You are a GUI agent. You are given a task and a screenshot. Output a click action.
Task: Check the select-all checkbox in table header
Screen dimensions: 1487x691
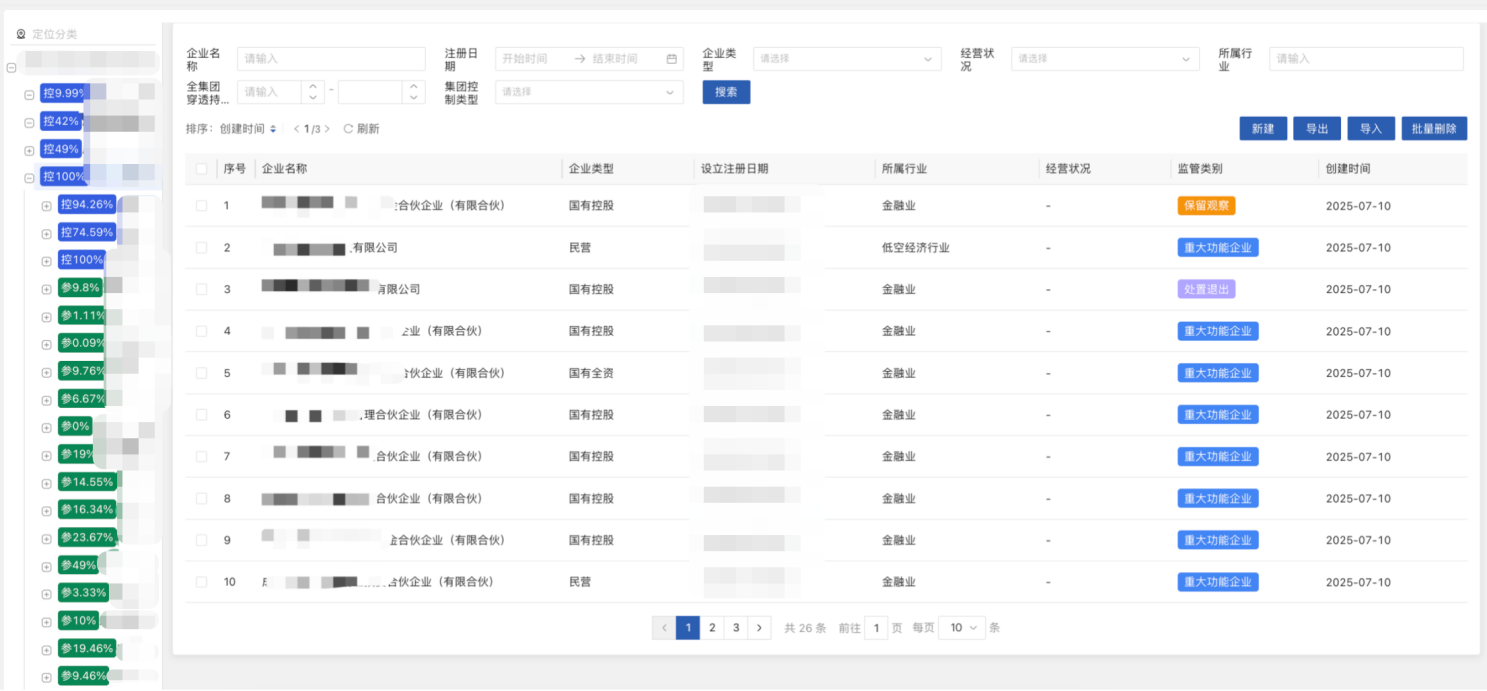coord(201,169)
